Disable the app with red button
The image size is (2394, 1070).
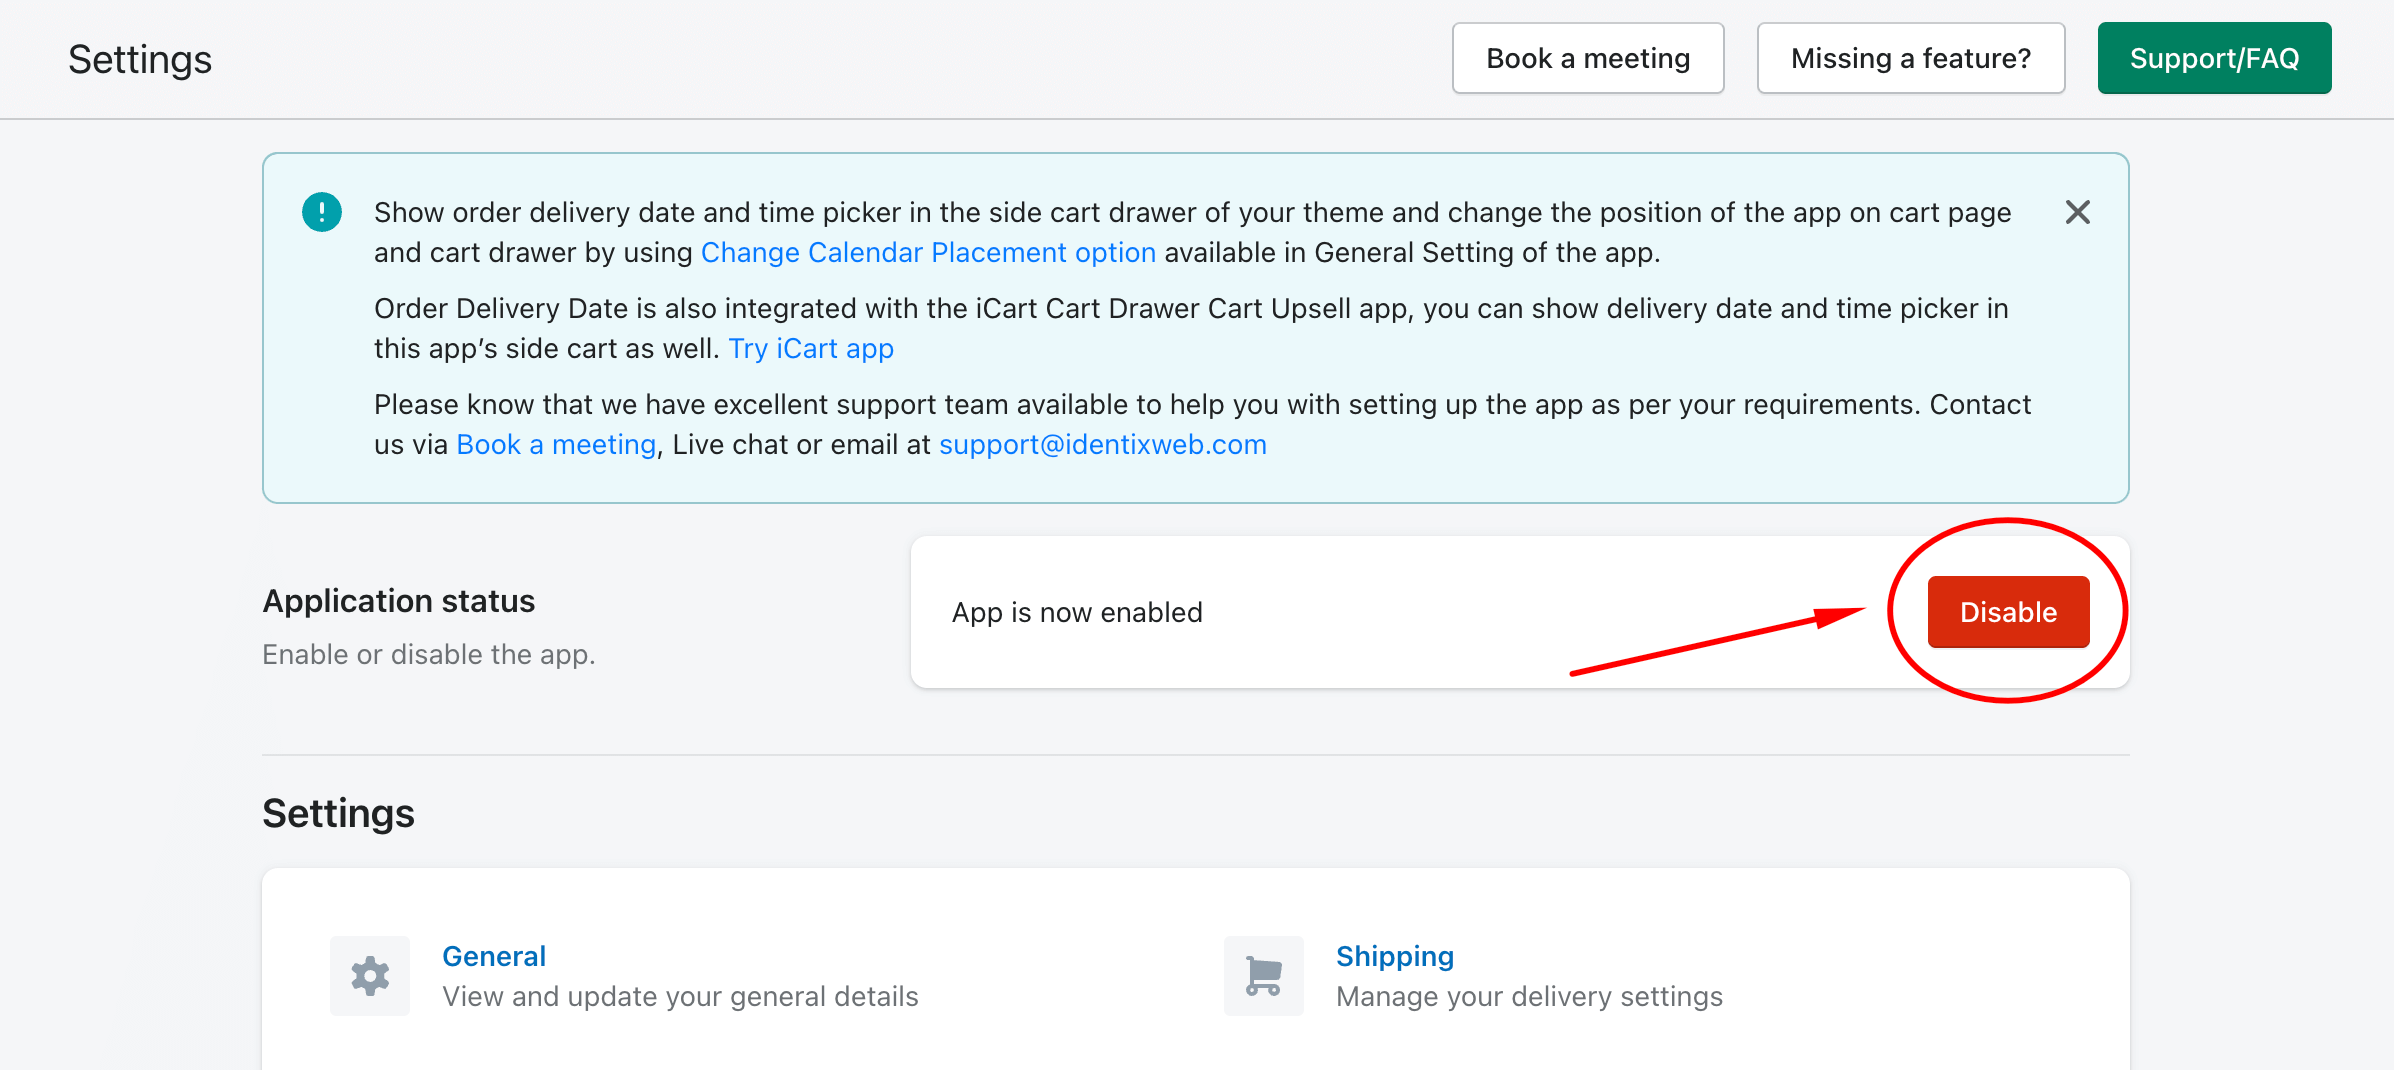[x=2008, y=612]
